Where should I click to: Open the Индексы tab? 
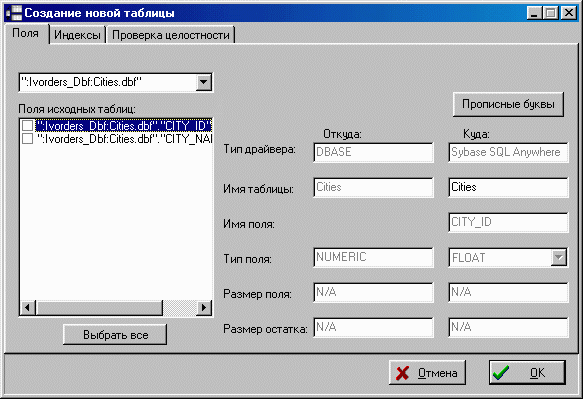(77, 35)
